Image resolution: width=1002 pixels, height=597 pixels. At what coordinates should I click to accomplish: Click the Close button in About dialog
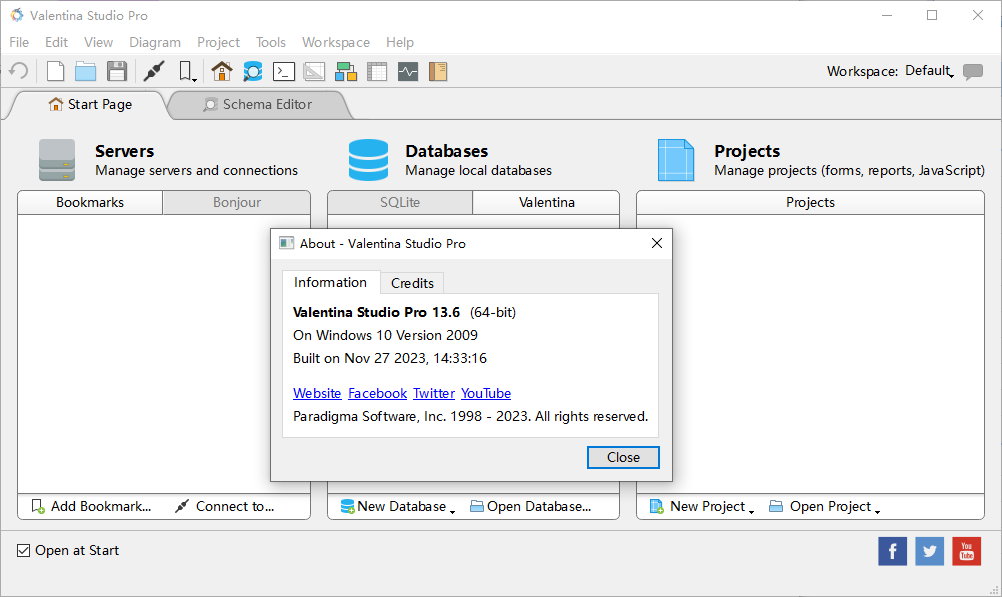pyautogui.click(x=623, y=457)
